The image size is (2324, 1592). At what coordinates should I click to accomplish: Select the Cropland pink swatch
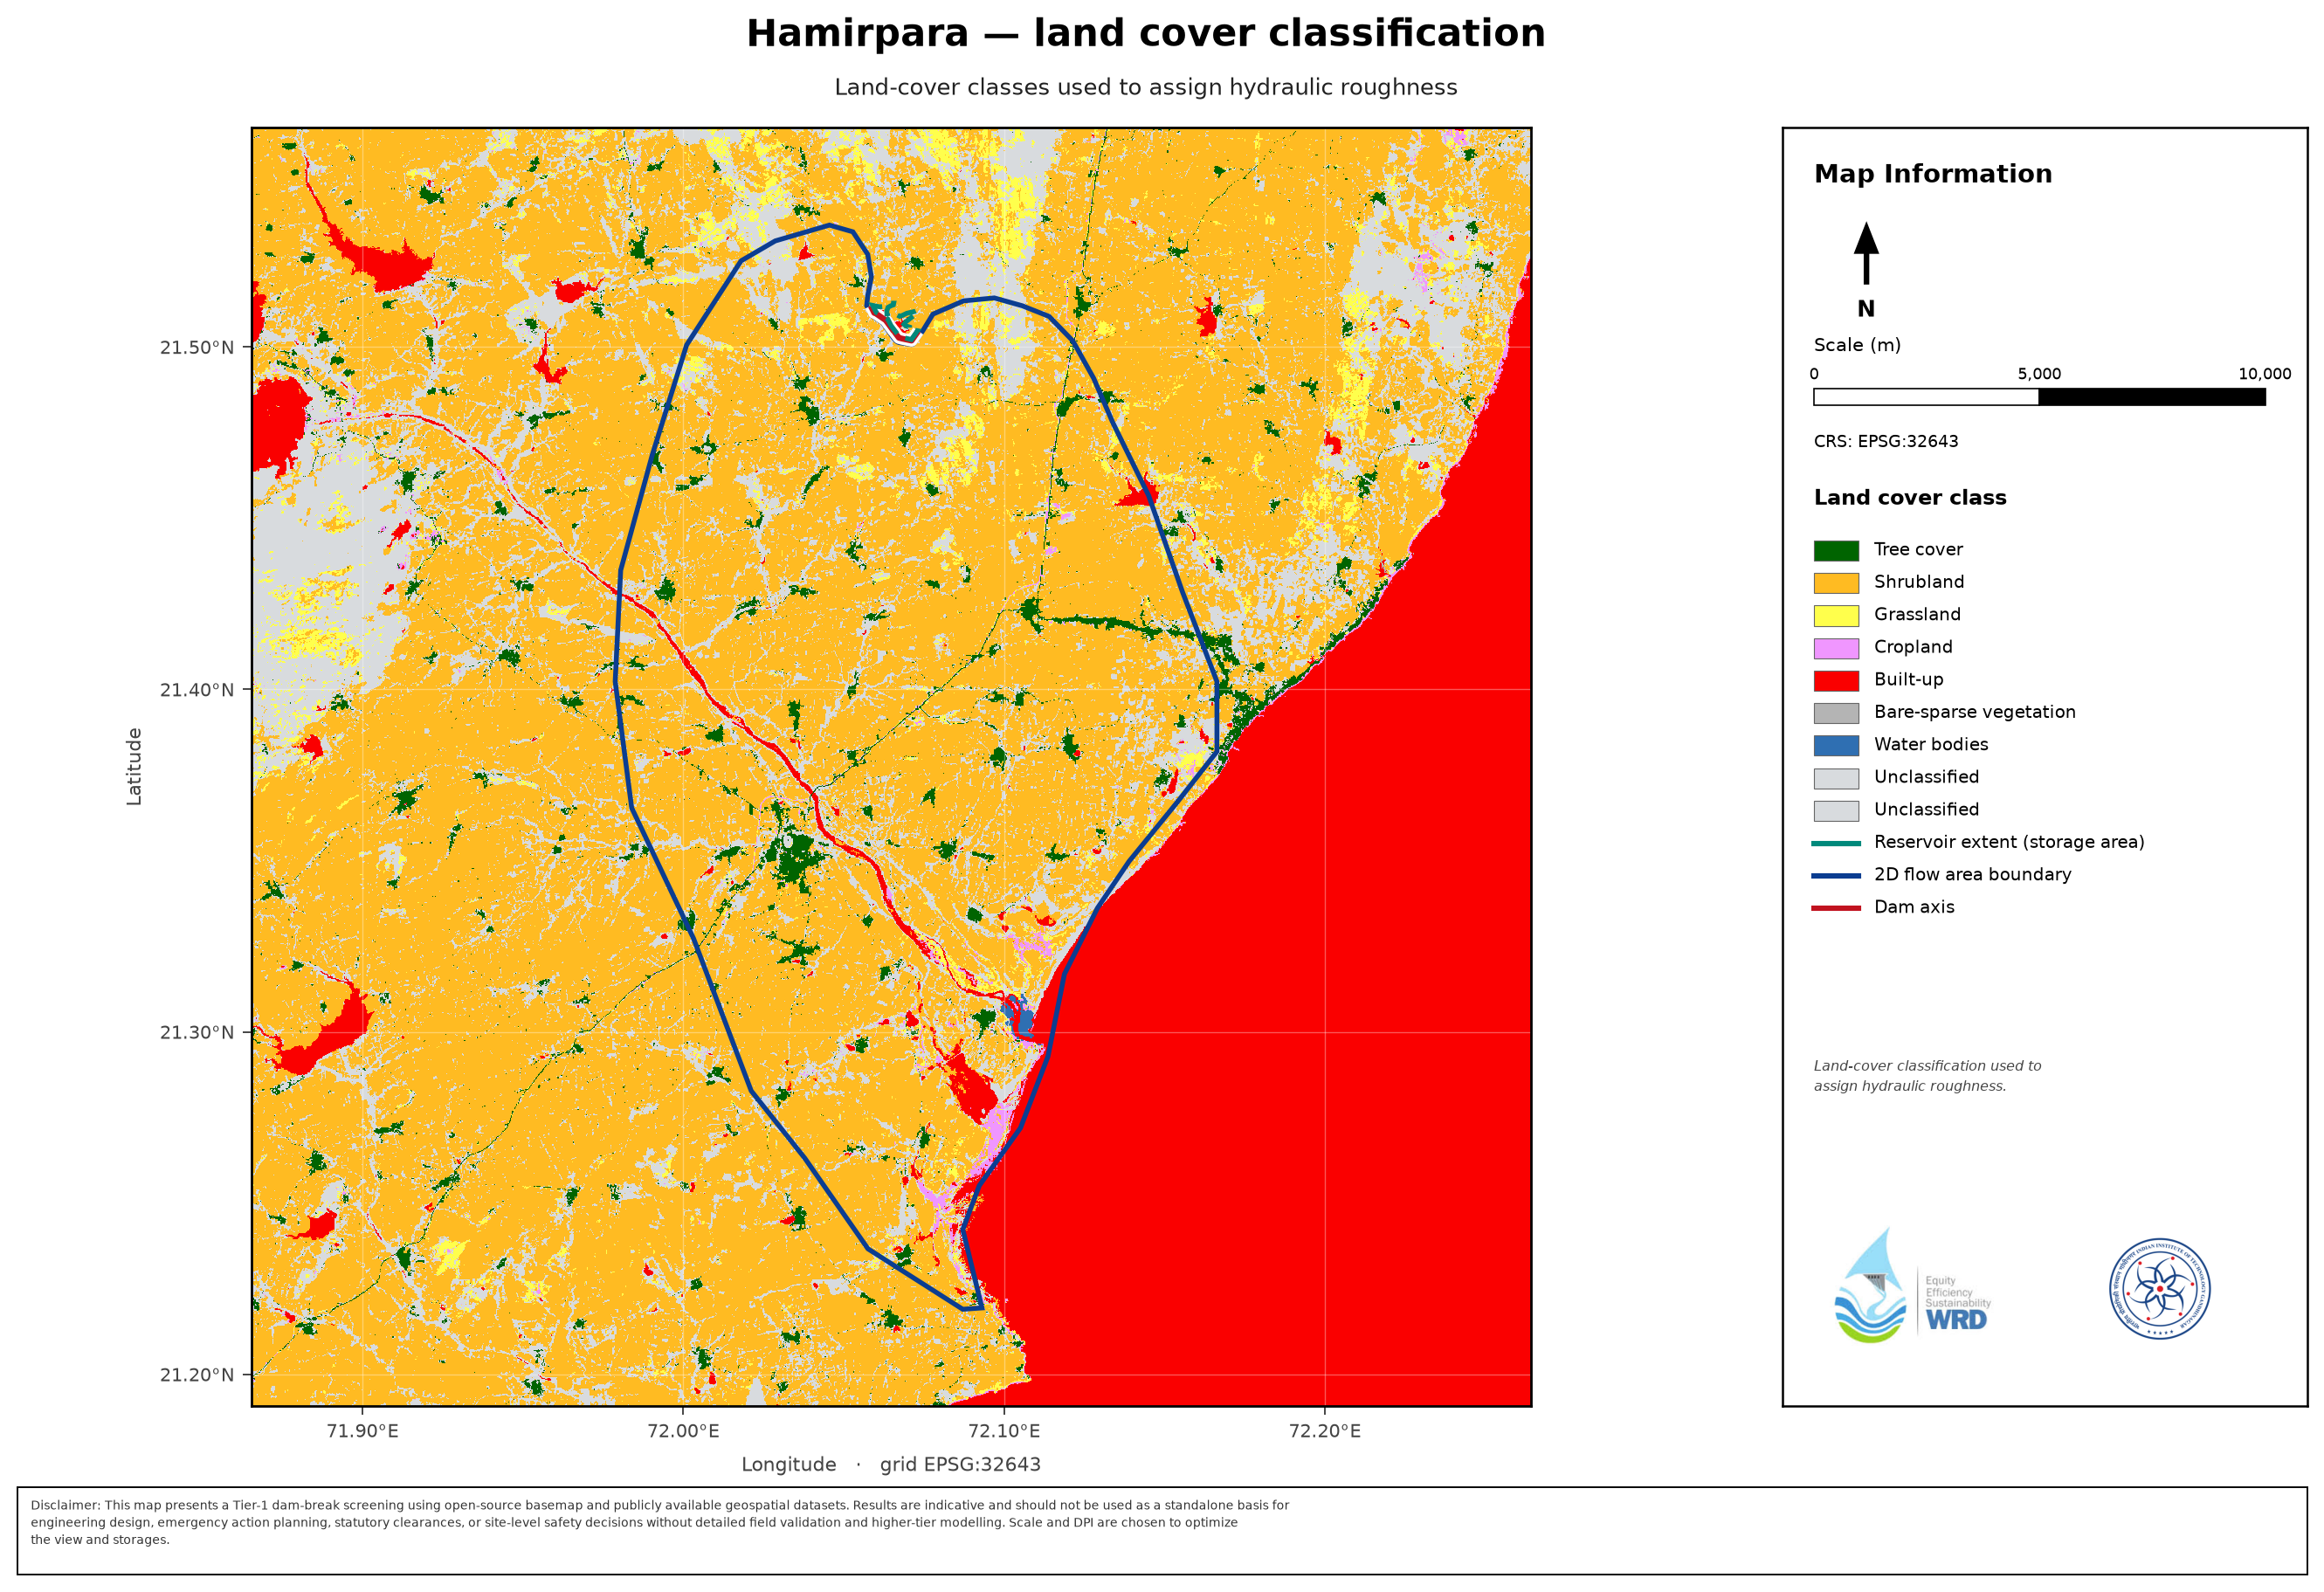coord(1836,648)
